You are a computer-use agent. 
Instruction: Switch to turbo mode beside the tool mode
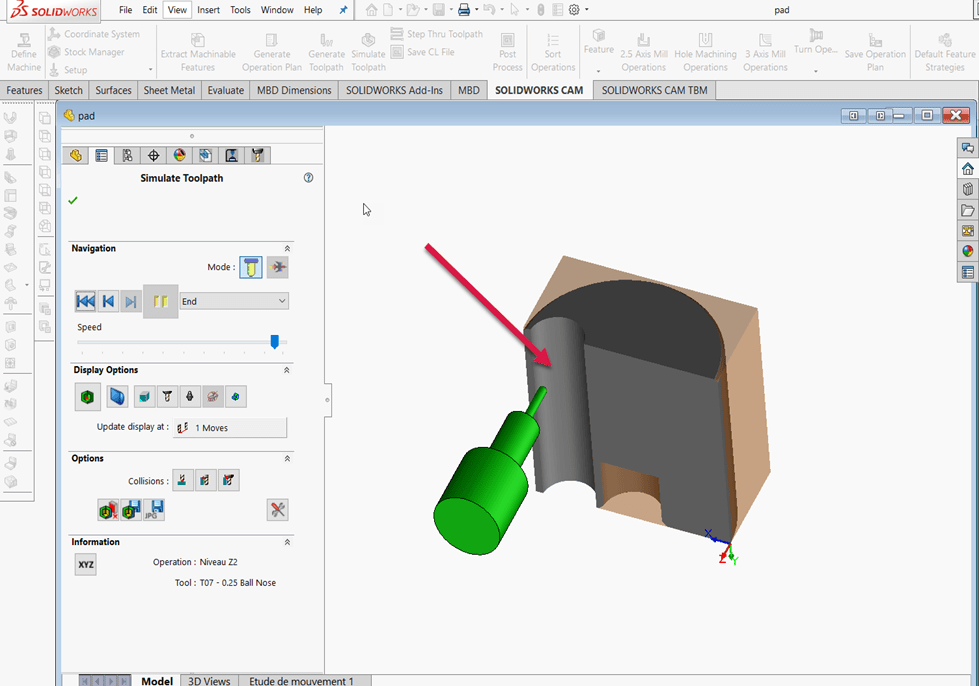[278, 267]
